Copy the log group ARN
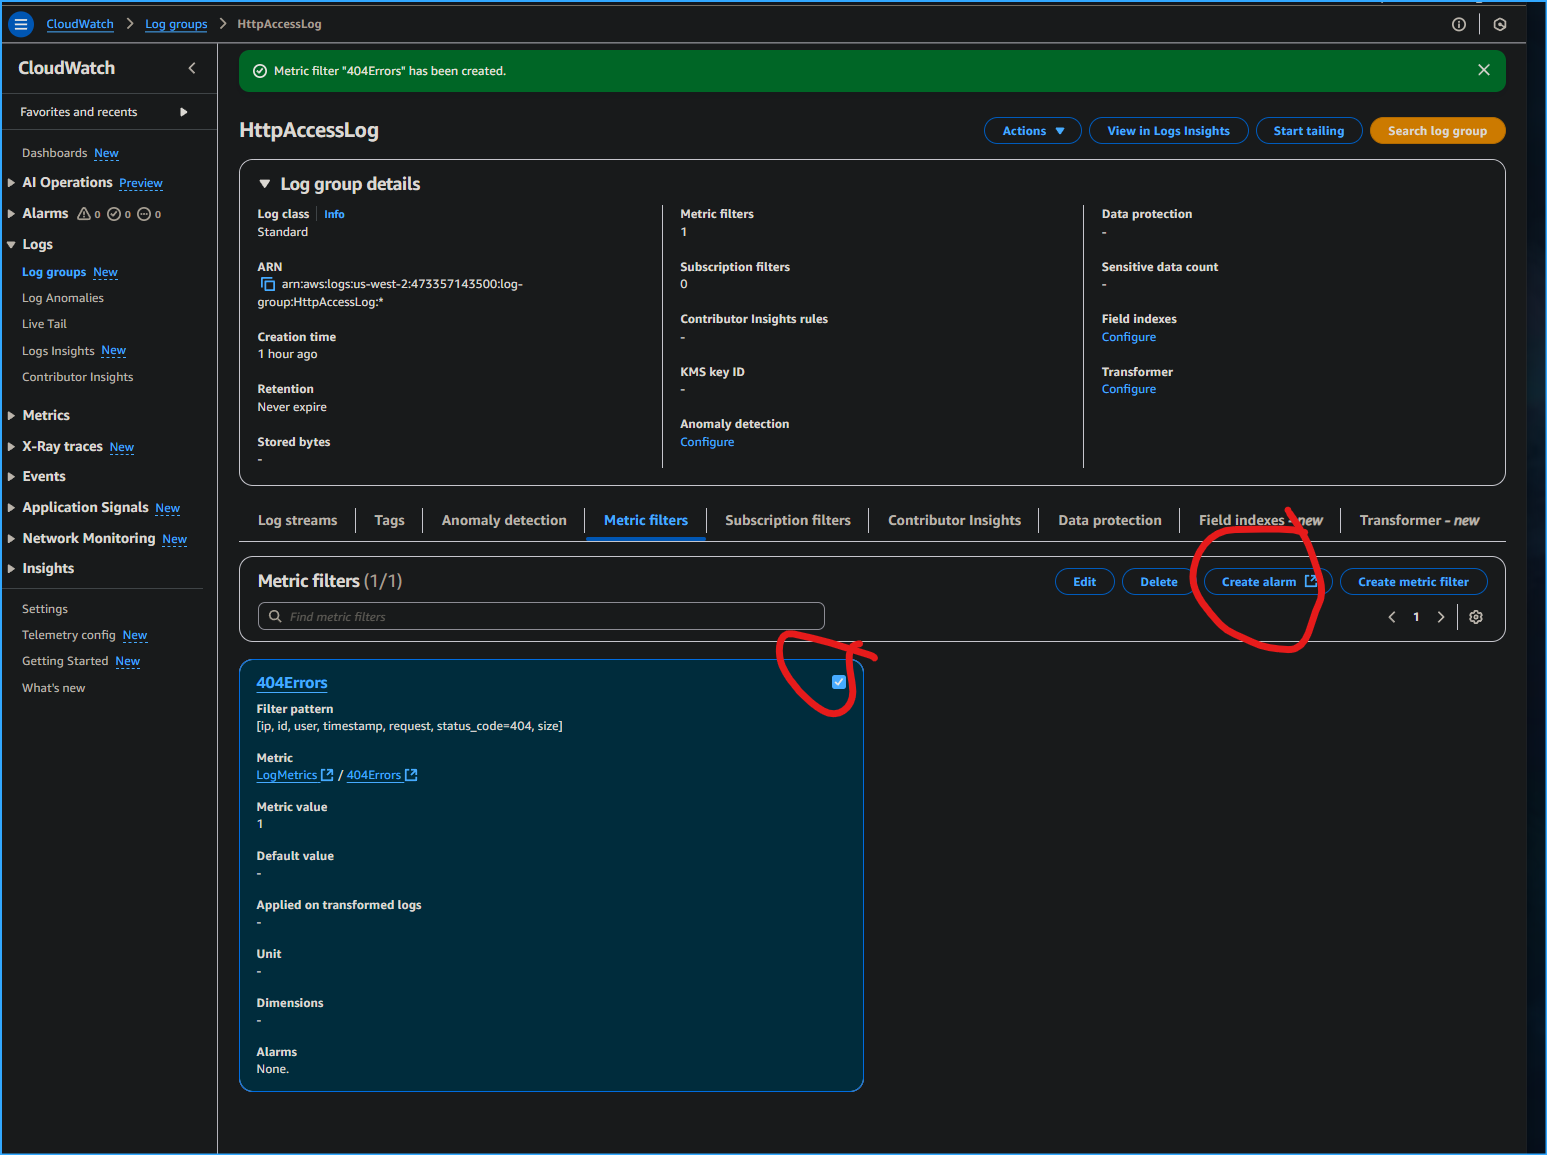This screenshot has width=1547, height=1155. tap(267, 284)
